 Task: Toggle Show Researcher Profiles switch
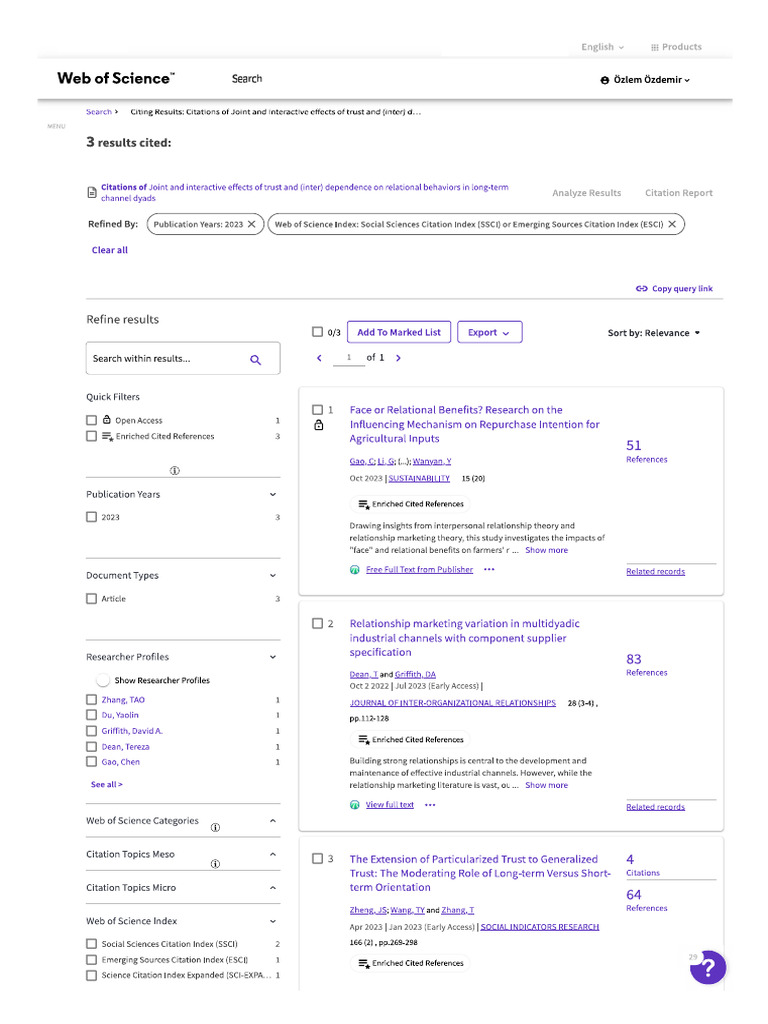tap(102, 680)
